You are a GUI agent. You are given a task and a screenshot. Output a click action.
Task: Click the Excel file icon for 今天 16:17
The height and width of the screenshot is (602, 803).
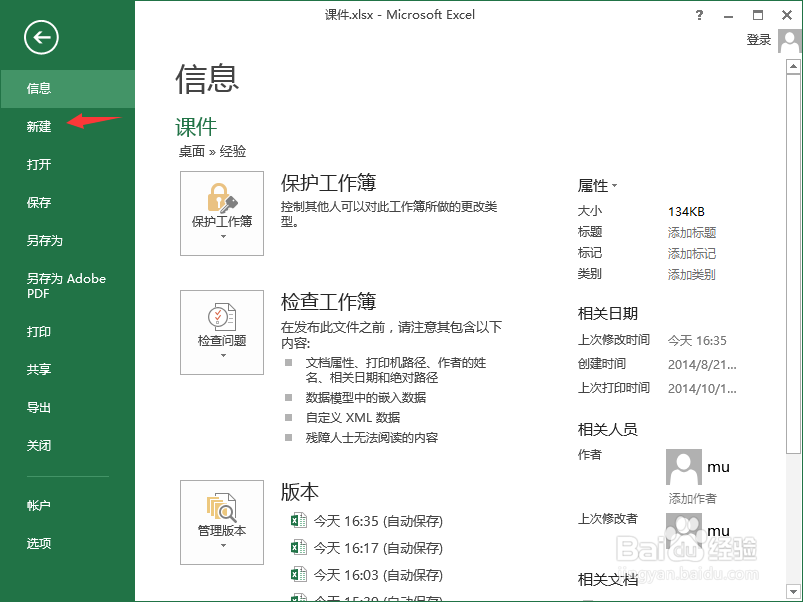pos(299,548)
